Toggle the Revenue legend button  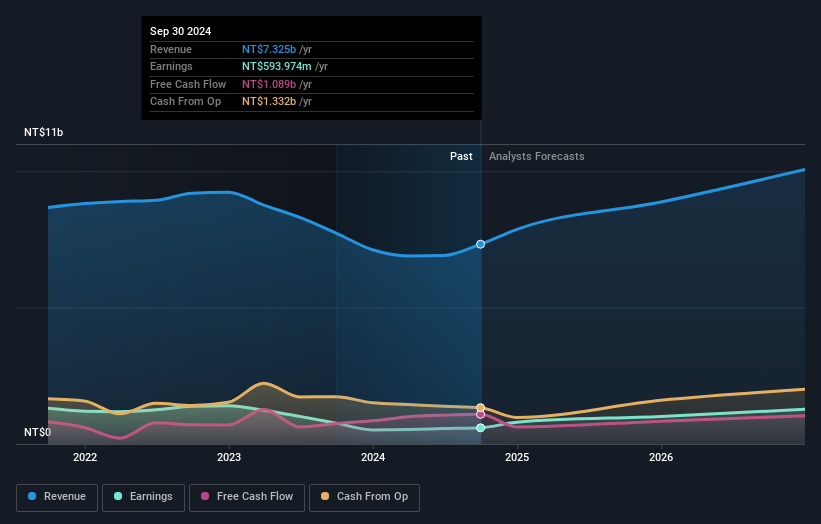[57, 497]
